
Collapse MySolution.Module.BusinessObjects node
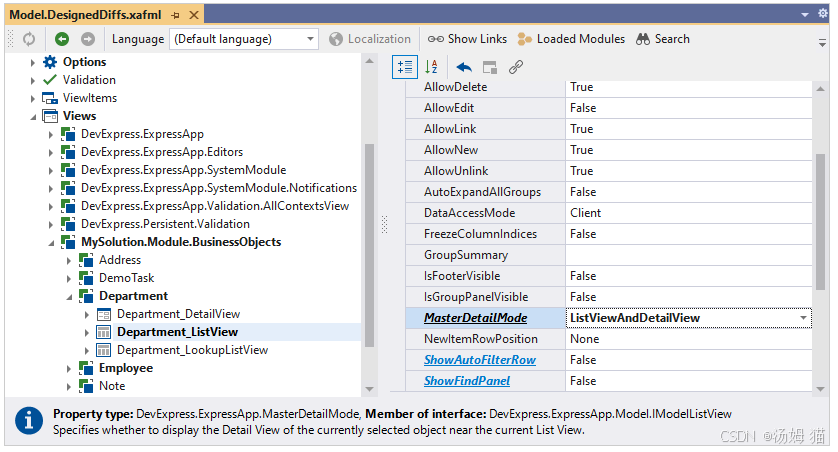(x=51, y=243)
